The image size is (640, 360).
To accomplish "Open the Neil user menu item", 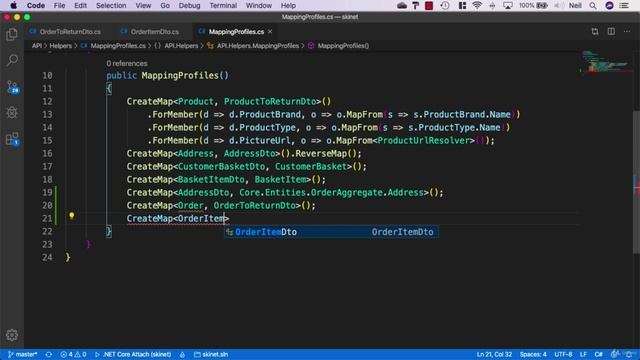I will coord(575,5).
